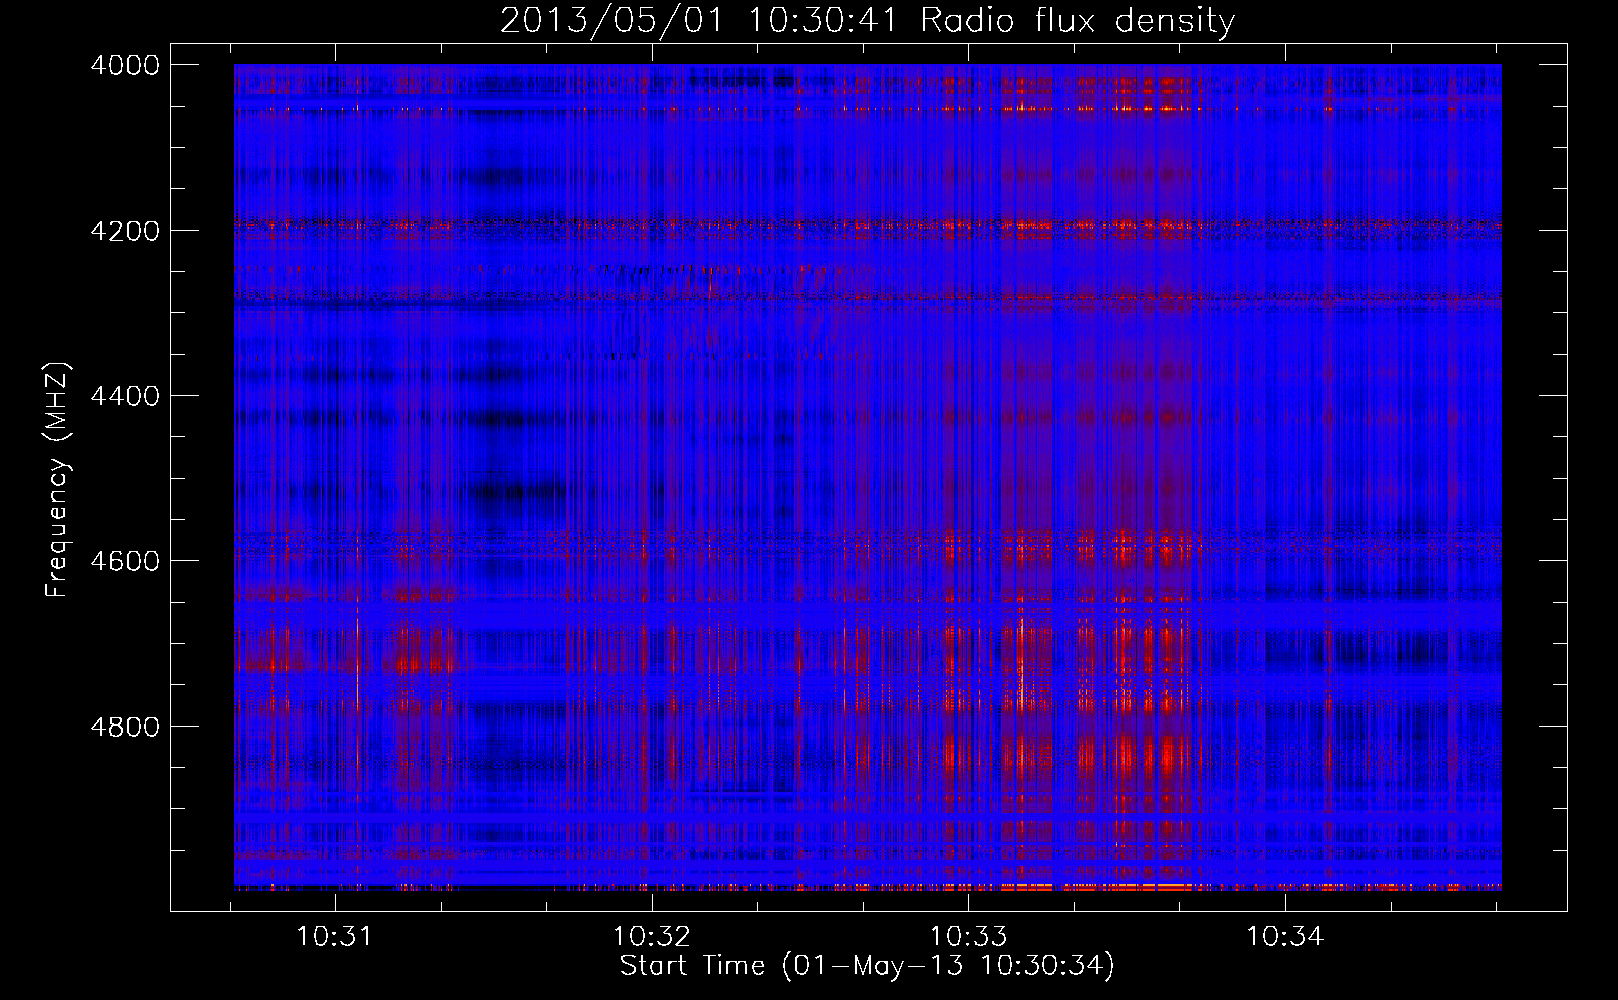
Task: Click the 'Frequency (MHZ)' y-axis title
Action: pos(57,480)
